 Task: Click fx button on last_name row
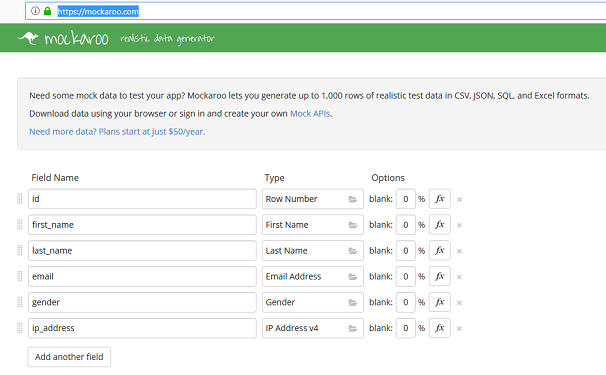point(439,251)
